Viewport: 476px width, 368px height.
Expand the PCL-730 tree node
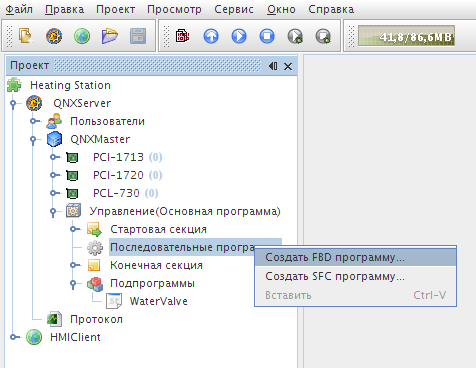54,193
